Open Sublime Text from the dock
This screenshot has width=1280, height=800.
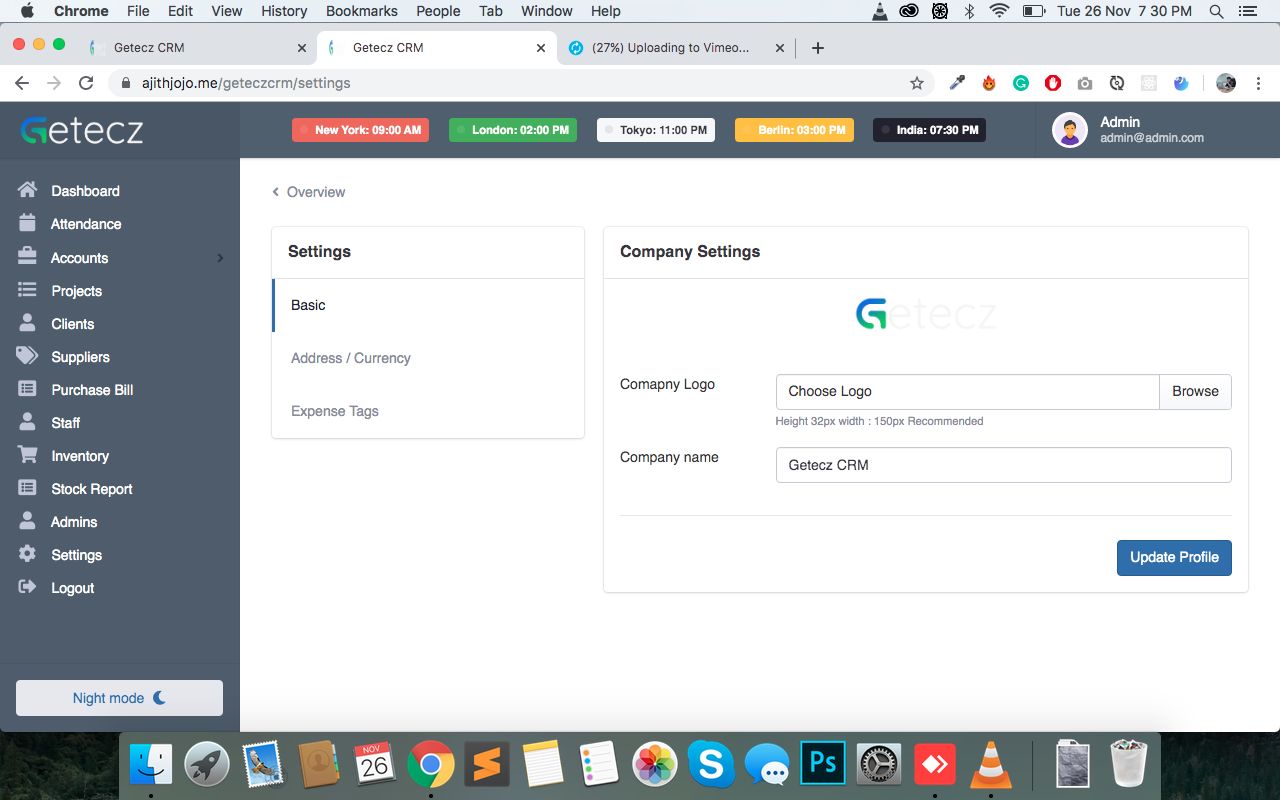[486, 765]
